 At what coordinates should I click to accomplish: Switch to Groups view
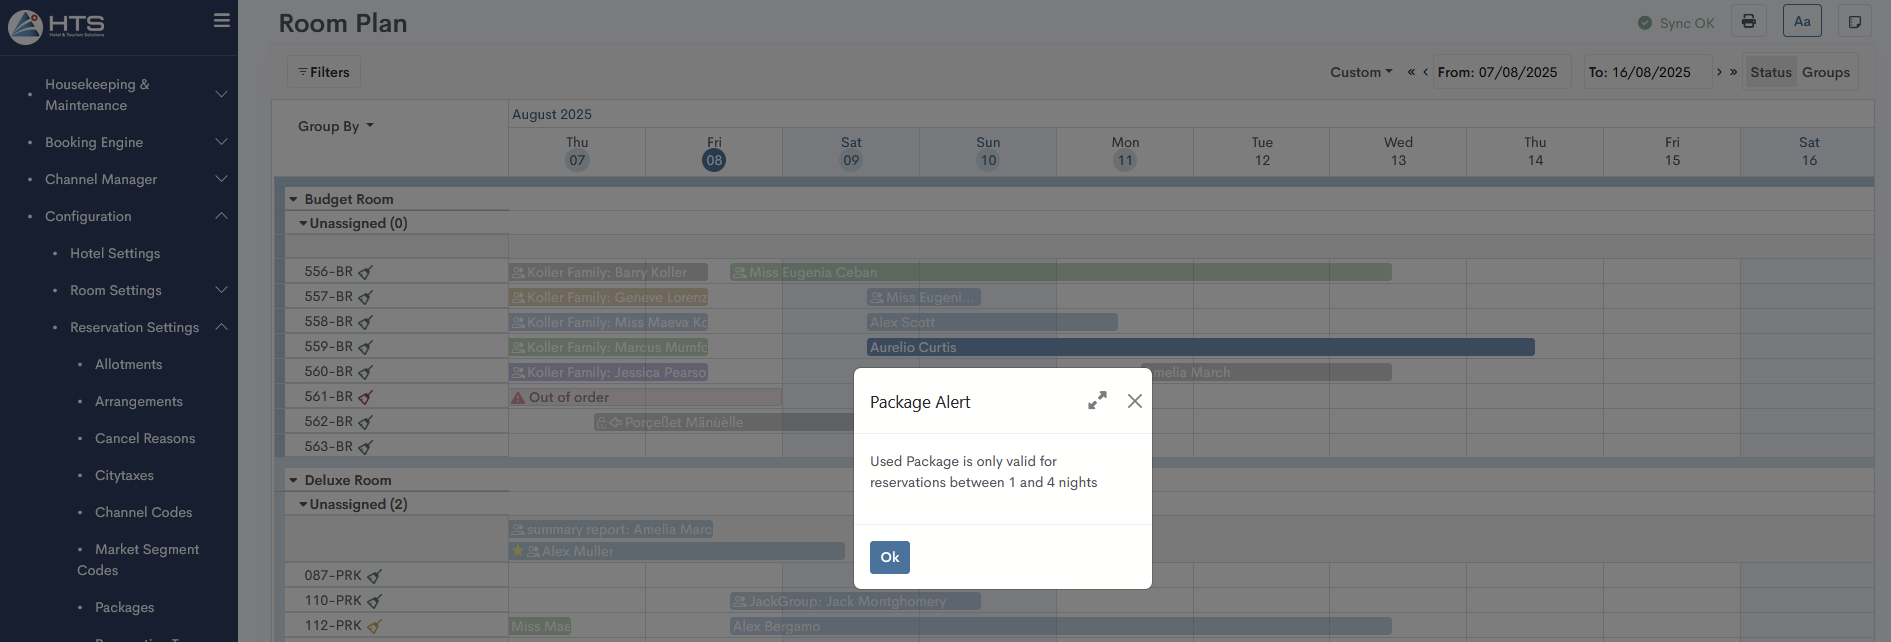click(1825, 72)
